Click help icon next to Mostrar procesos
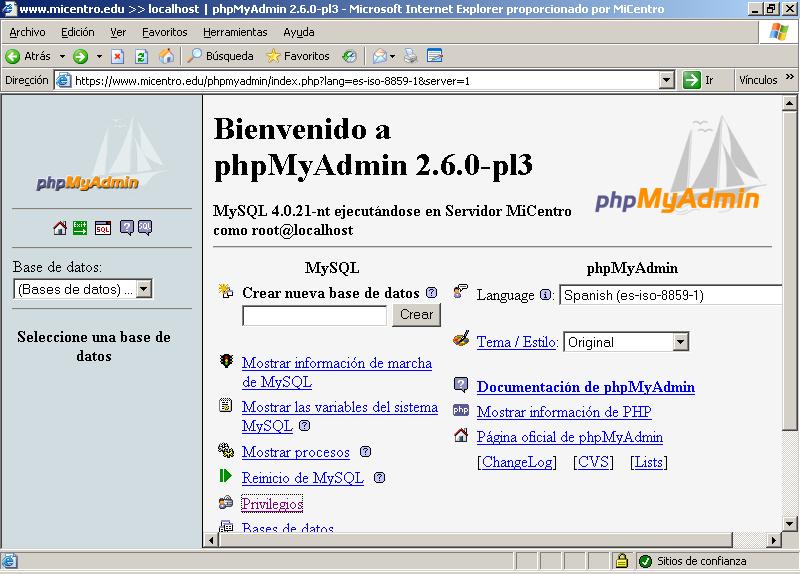This screenshot has height=574, width=800. pos(365,452)
